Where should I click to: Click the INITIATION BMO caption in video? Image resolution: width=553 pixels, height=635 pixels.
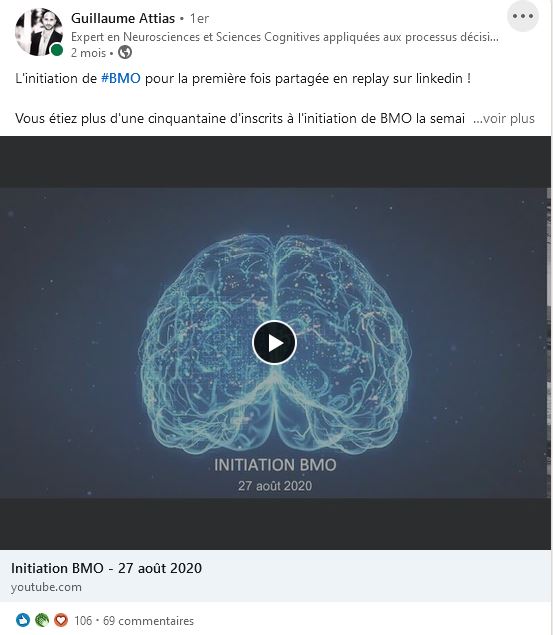point(275,465)
